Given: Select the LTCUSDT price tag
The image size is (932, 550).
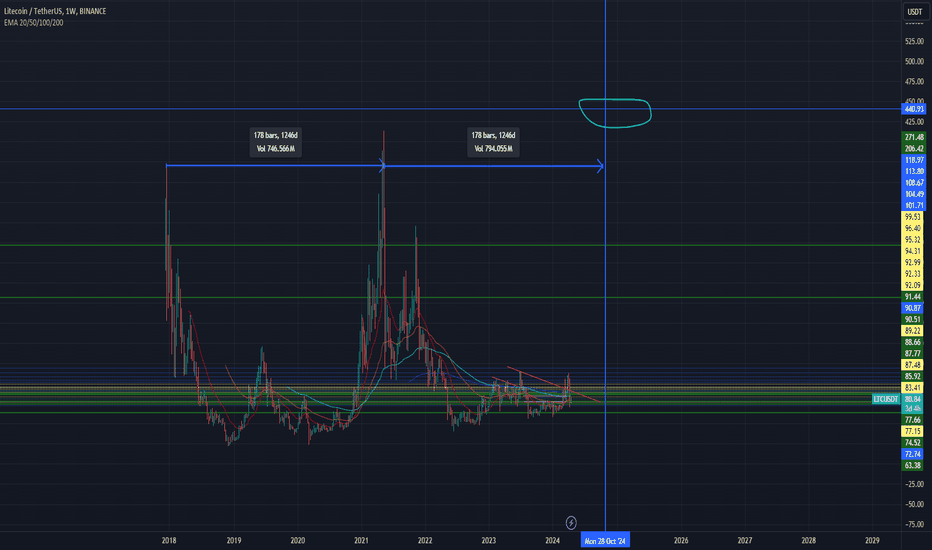Looking at the screenshot, I should [885, 399].
